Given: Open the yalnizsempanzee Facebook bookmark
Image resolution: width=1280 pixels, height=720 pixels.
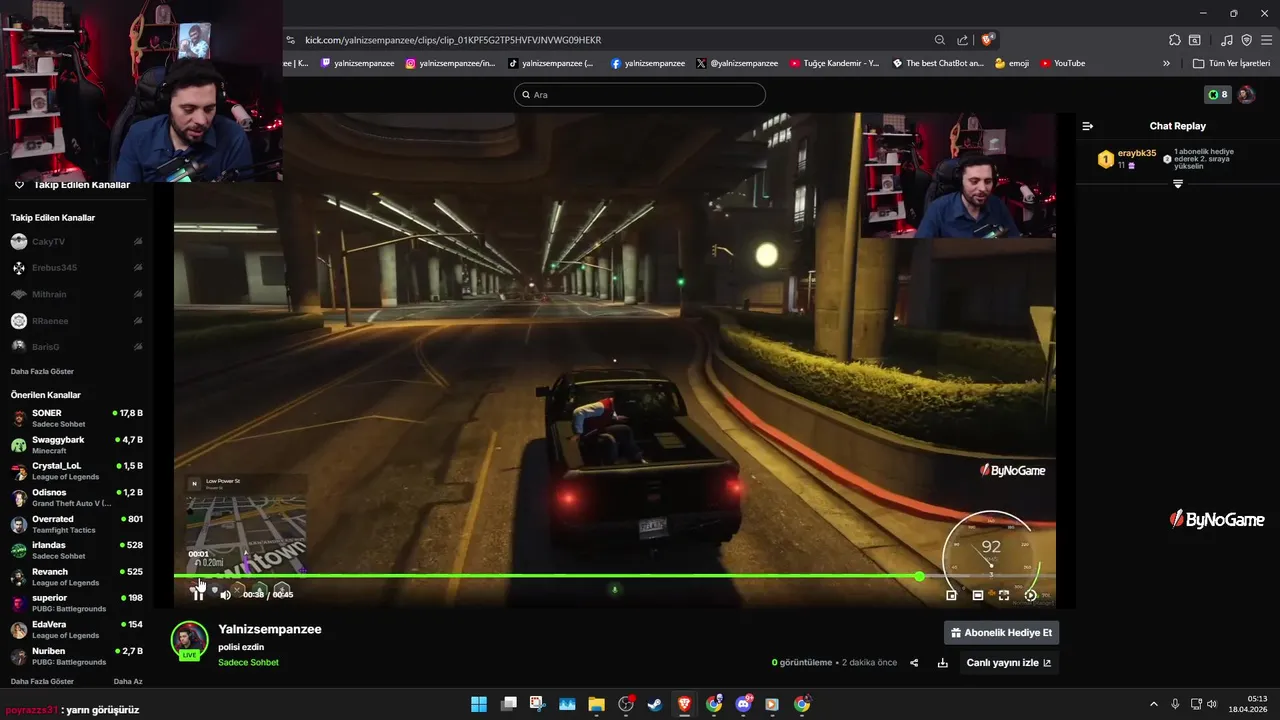Looking at the screenshot, I should (647, 63).
